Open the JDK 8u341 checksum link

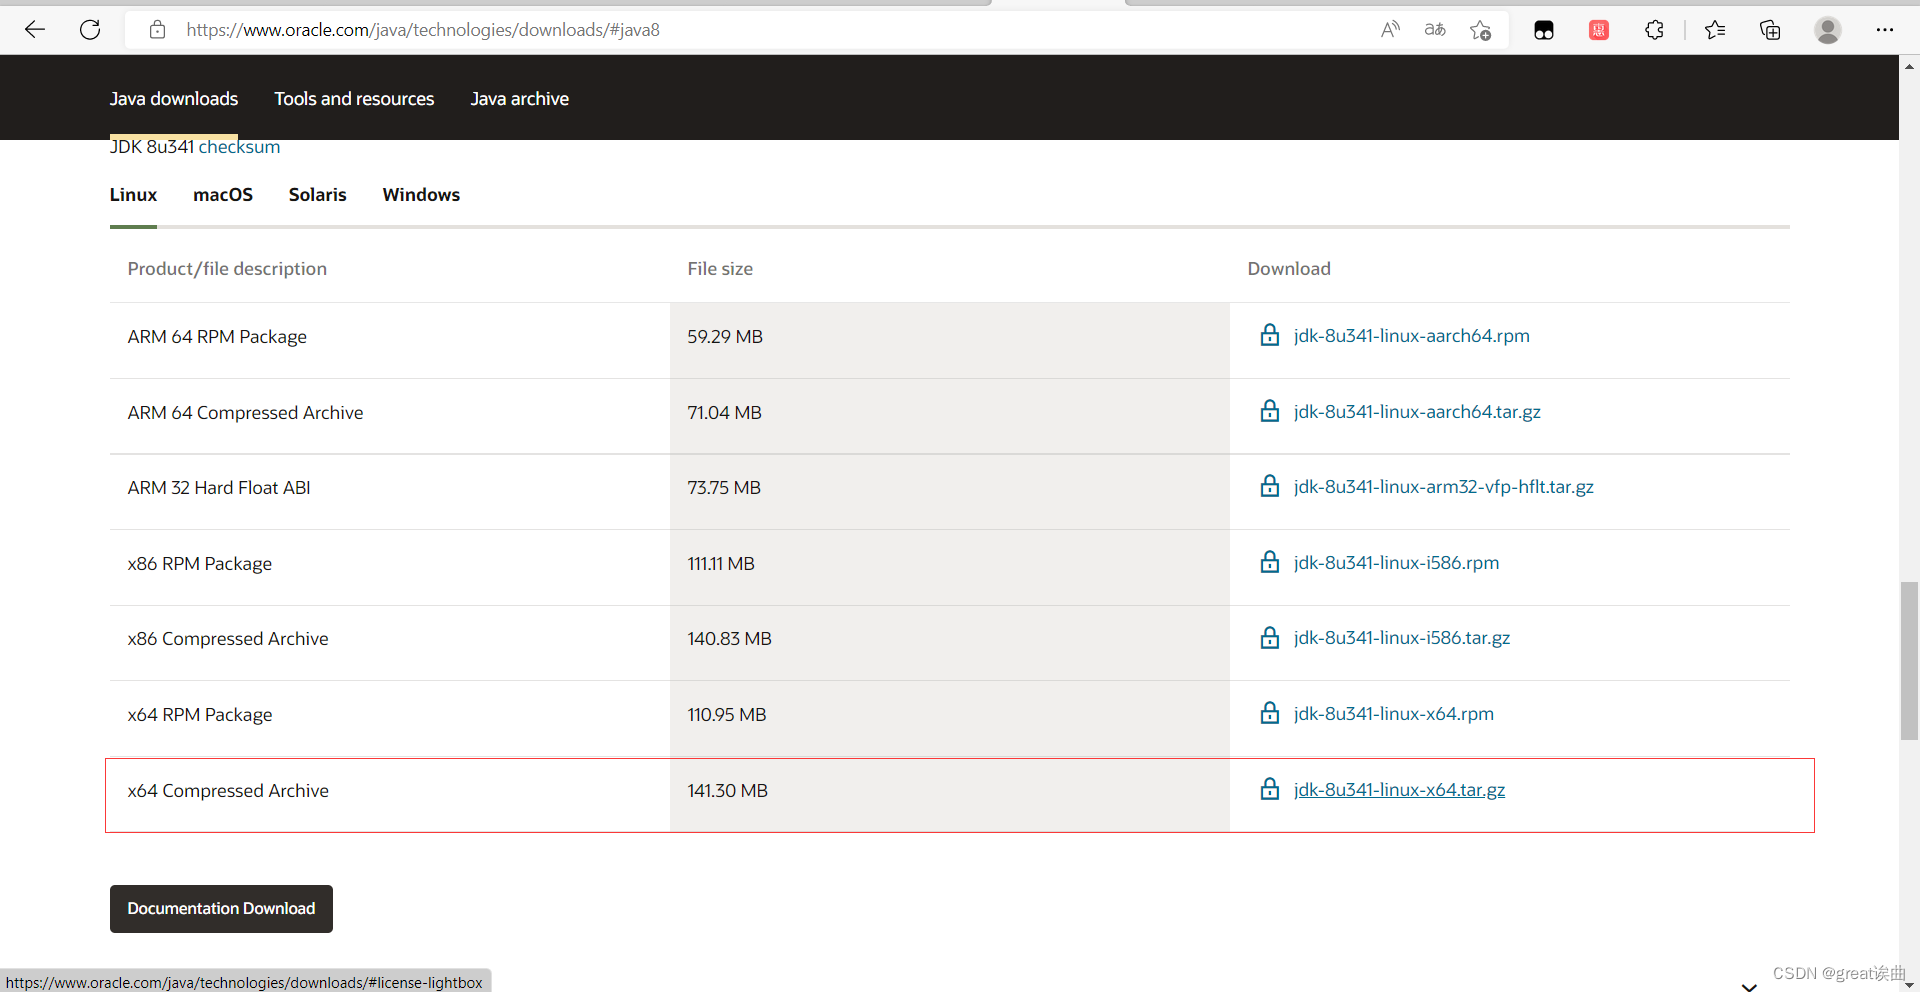tap(239, 147)
